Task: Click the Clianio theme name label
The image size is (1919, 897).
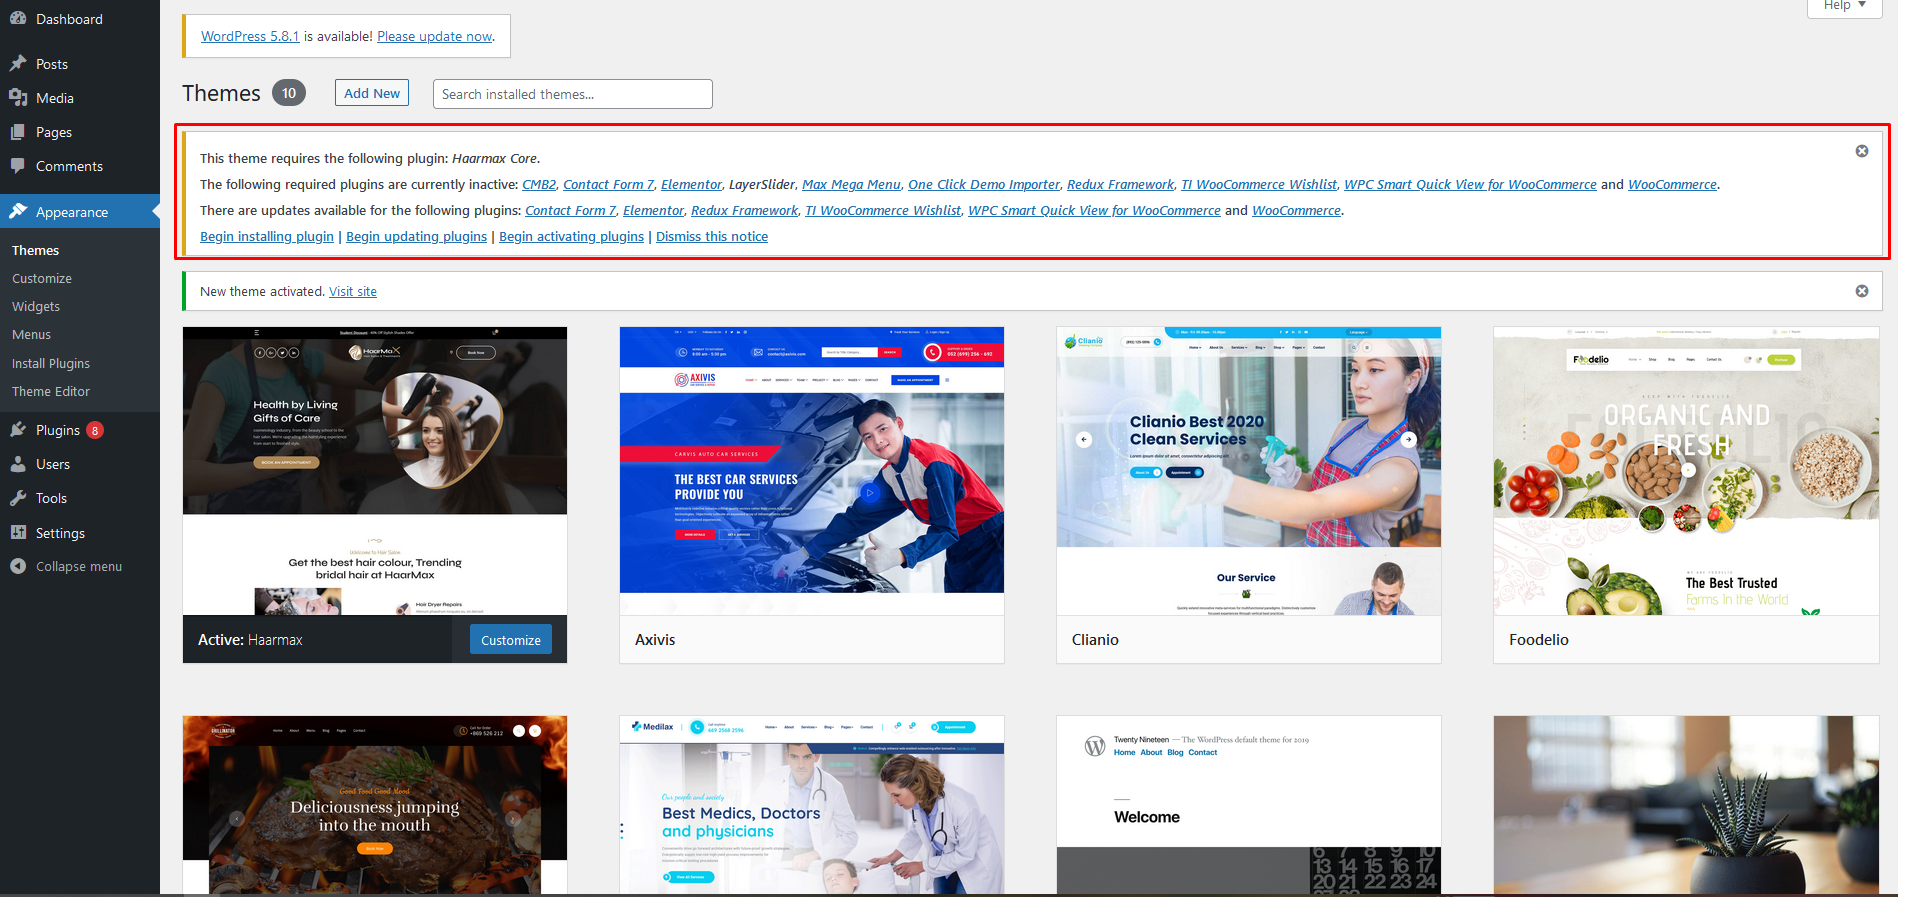Action: [1095, 640]
